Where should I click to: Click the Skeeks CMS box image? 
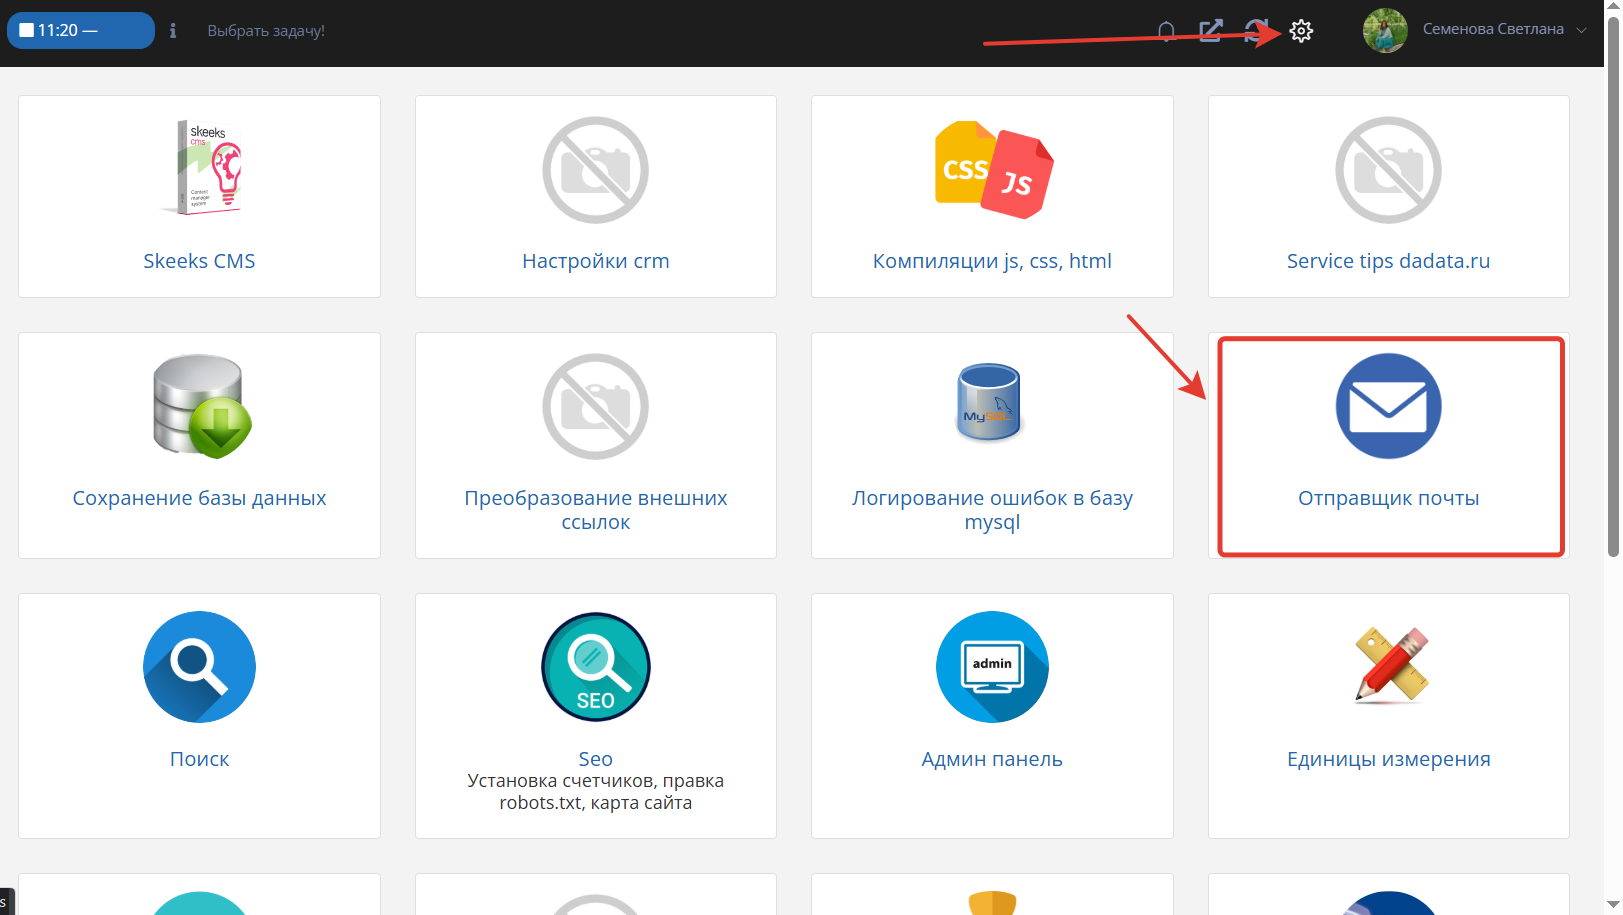[x=200, y=167]
